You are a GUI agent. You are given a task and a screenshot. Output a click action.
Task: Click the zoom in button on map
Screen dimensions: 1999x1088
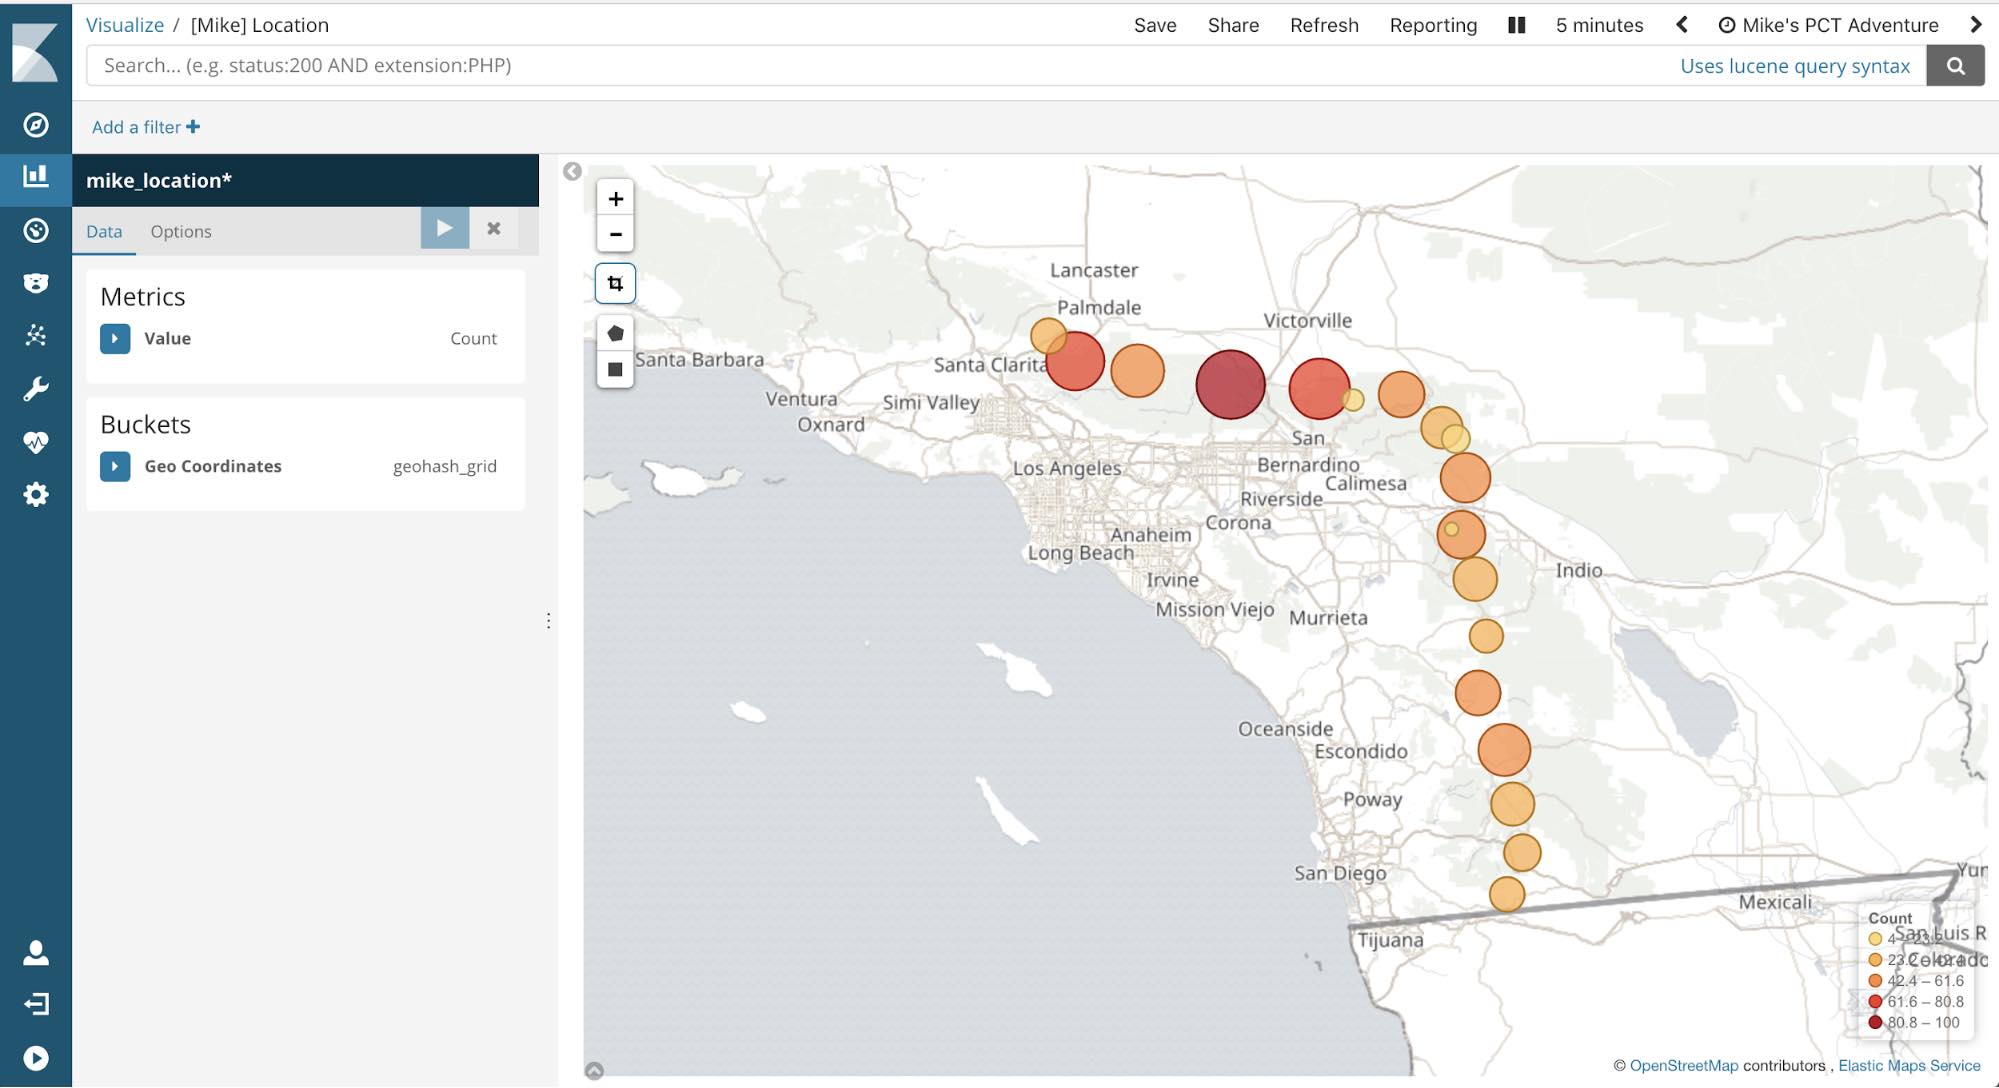[614, 197]
